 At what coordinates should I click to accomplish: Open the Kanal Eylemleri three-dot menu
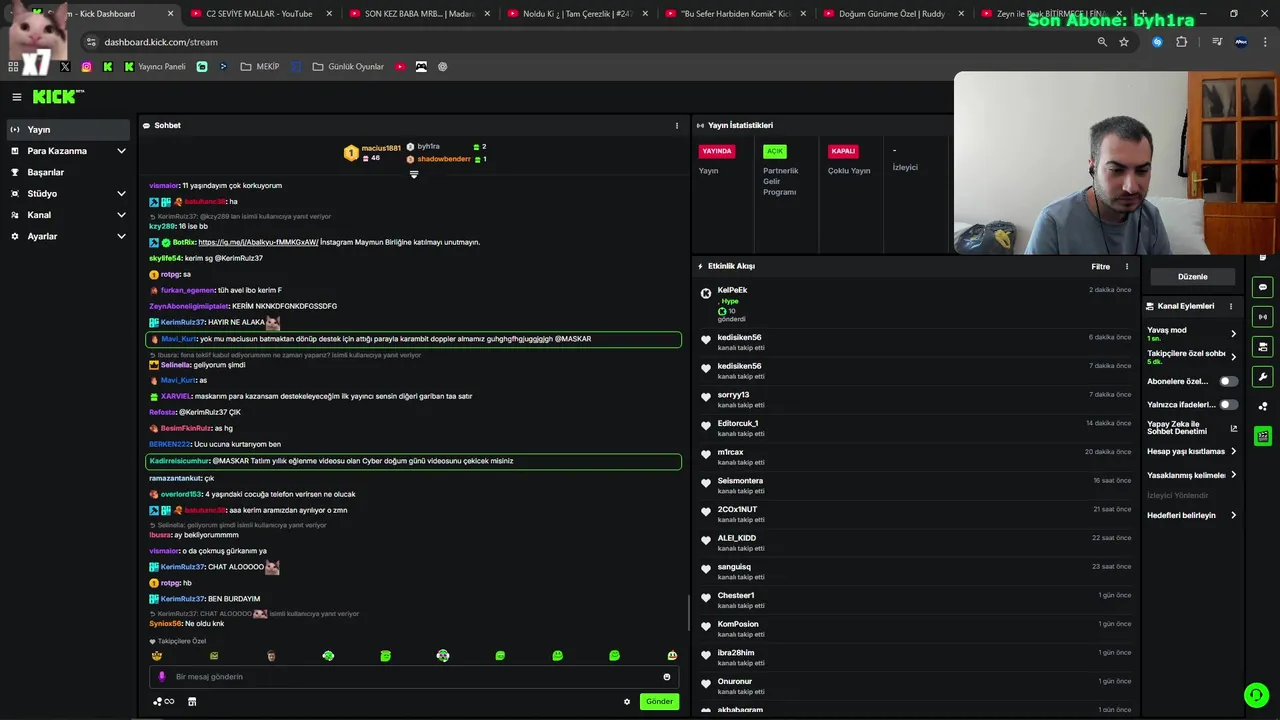click(x=1231, y=306)
